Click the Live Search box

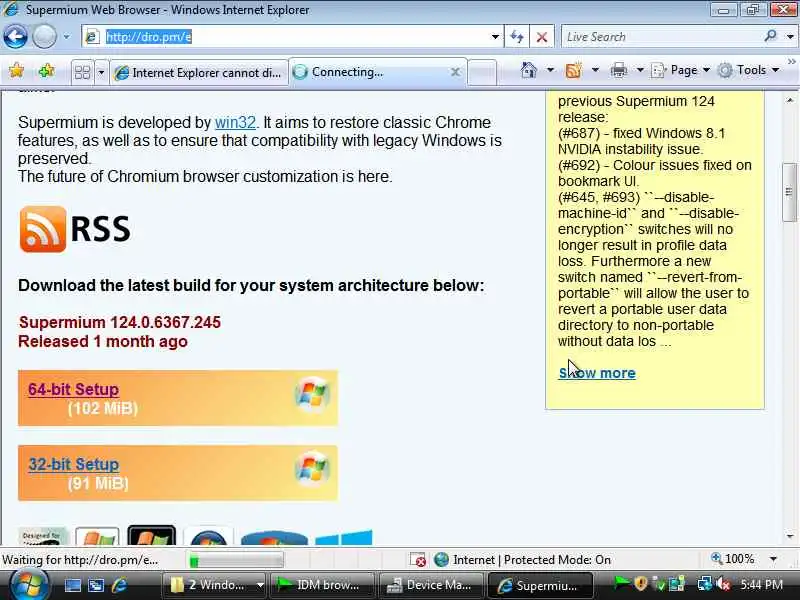(x=661, y=37)
